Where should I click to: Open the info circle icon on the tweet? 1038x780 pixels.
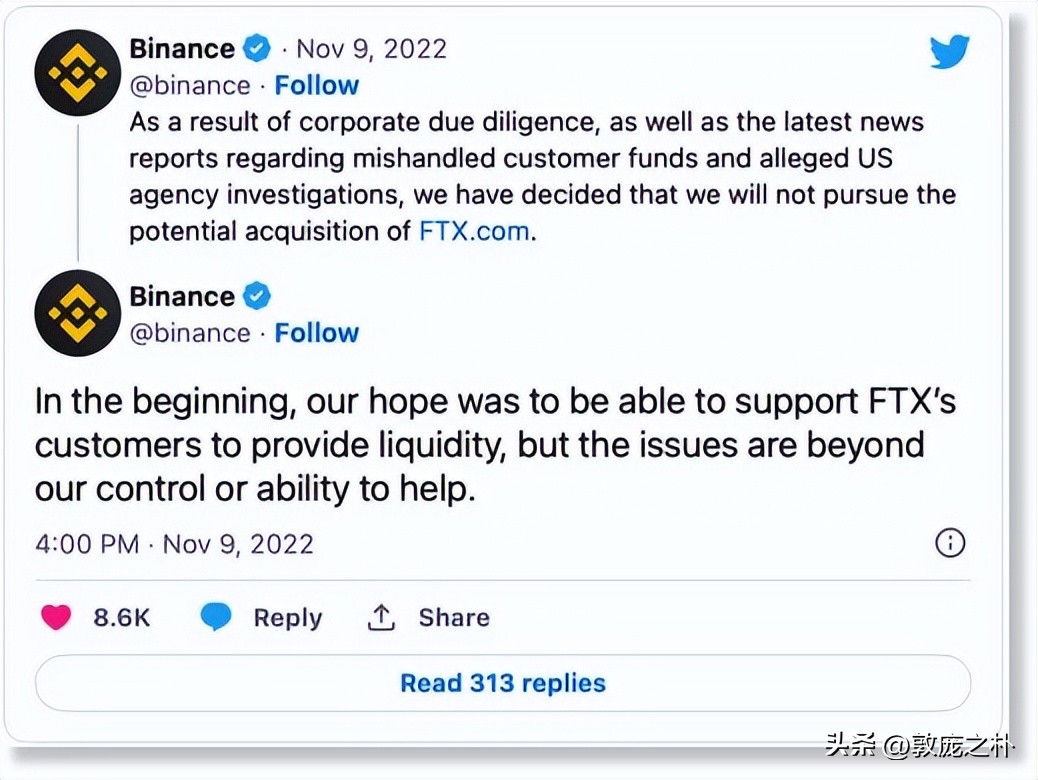click(950, 543)
